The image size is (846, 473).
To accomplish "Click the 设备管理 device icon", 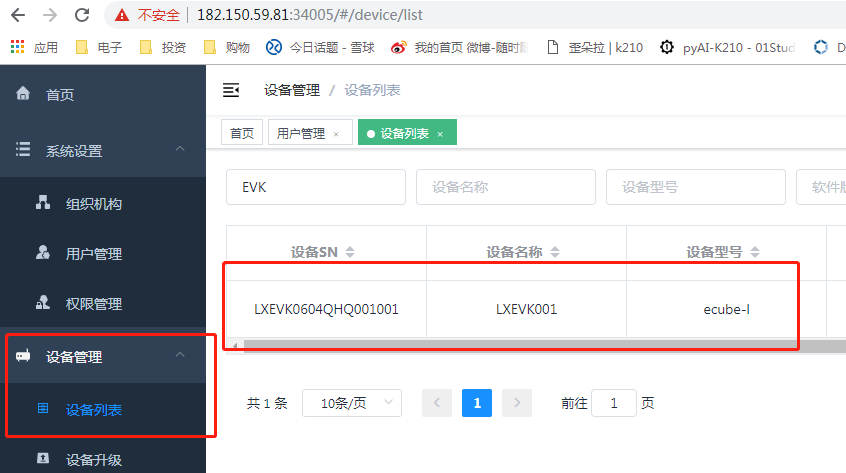I will tap(23, 355).
